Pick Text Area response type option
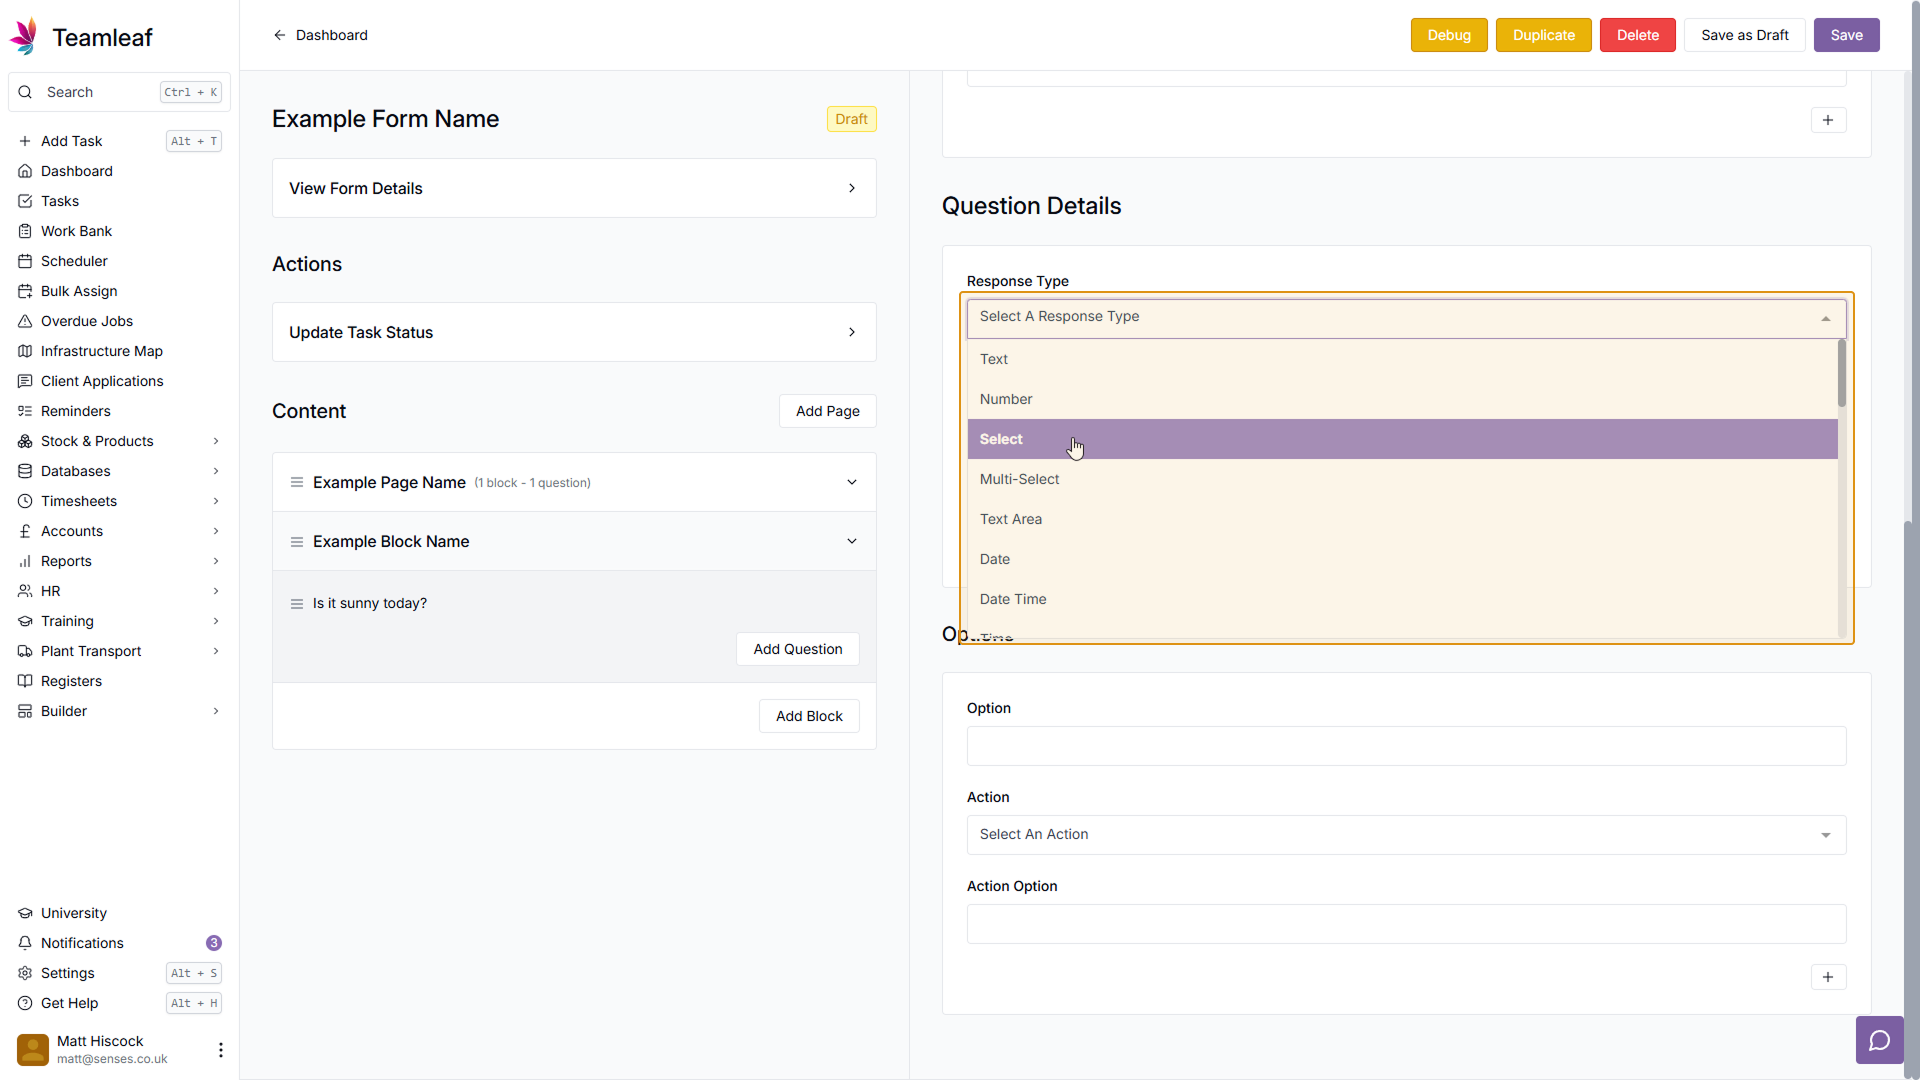The image size is (1920, 1080). 1010,519
